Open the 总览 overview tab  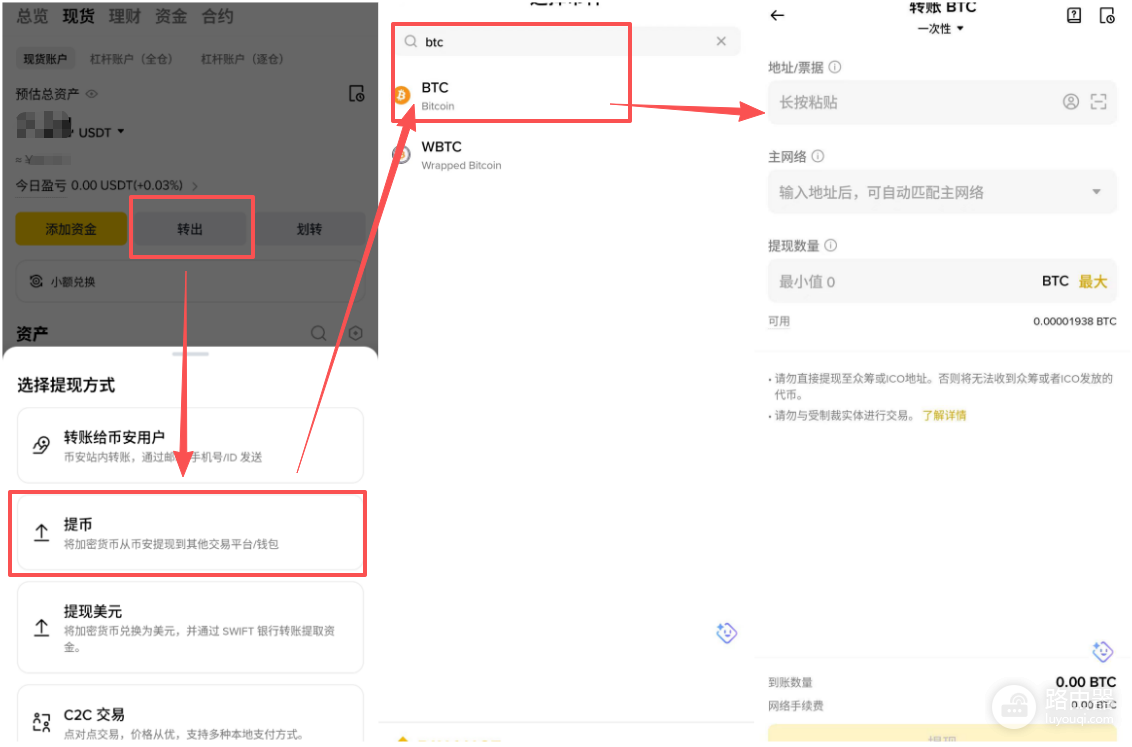[x=32, y=16]
